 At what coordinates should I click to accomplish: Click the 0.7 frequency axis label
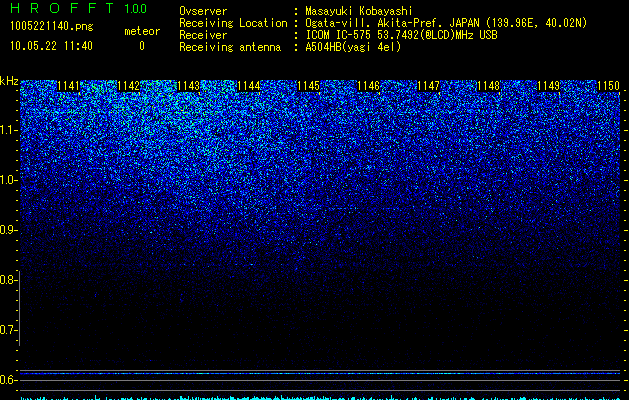coord(8,330)
